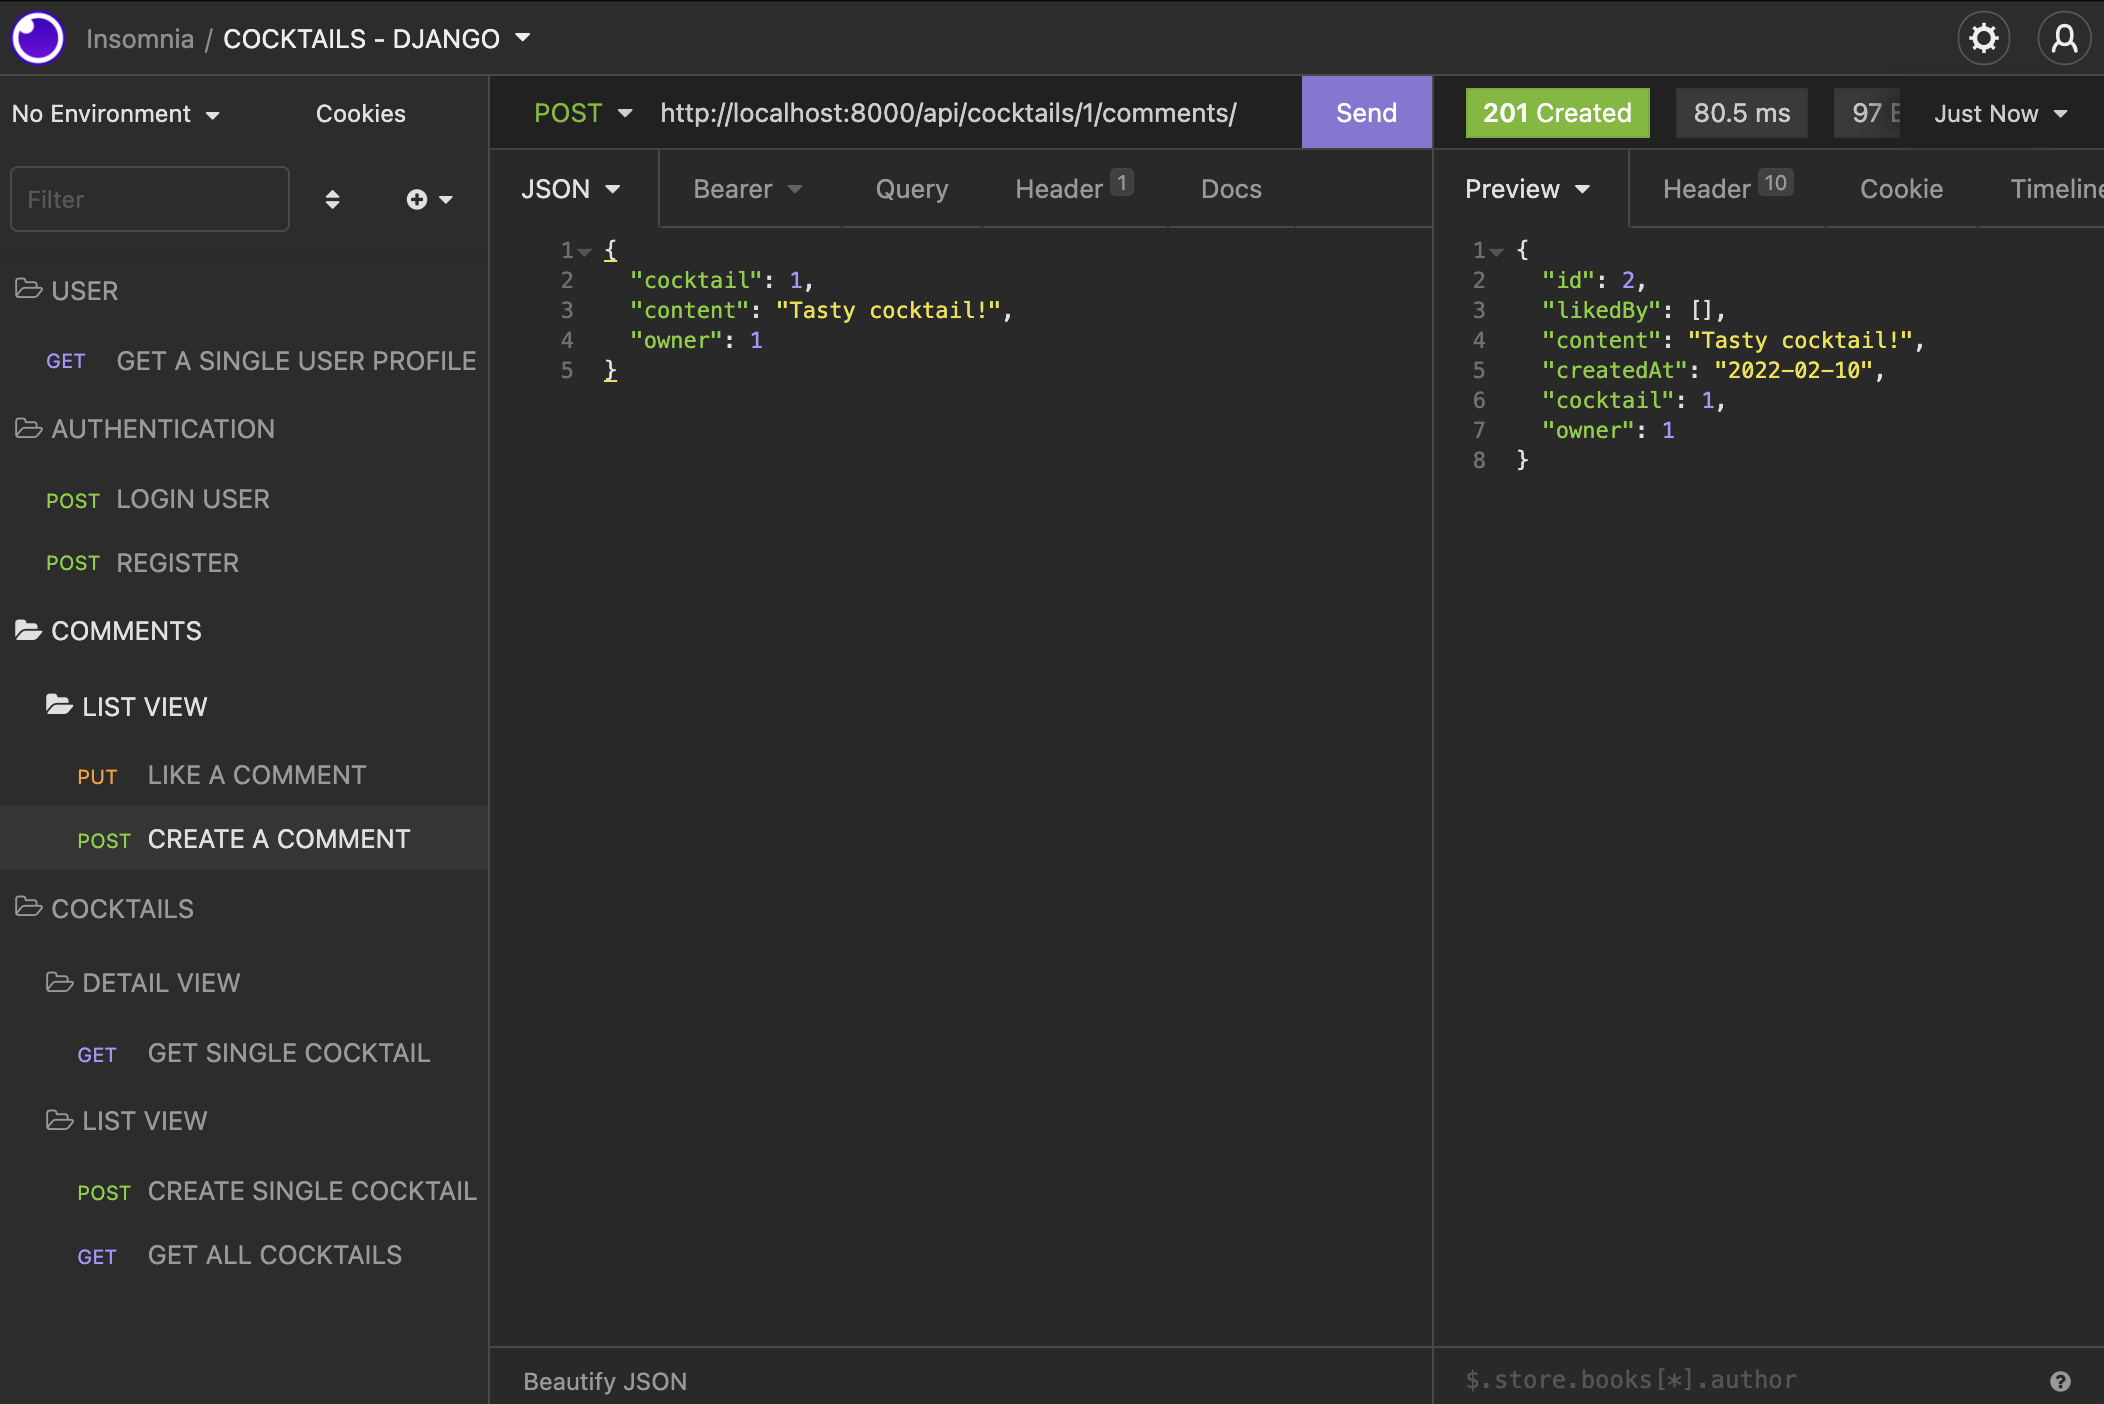Fold line 1 of the request JSON
The width and height of the screenshot is (2104, 1404).
[x=585, y=251]
